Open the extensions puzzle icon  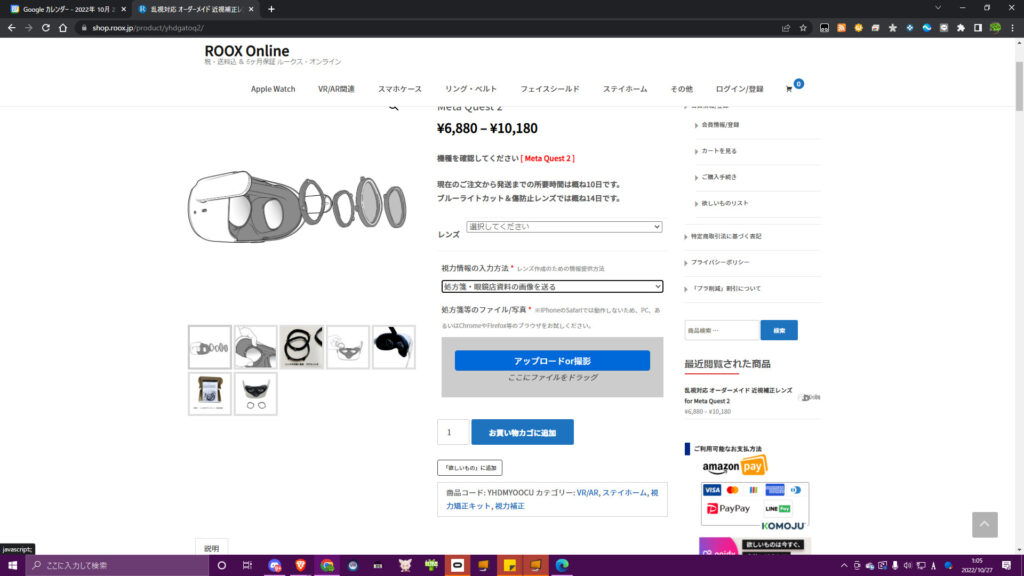961,28
